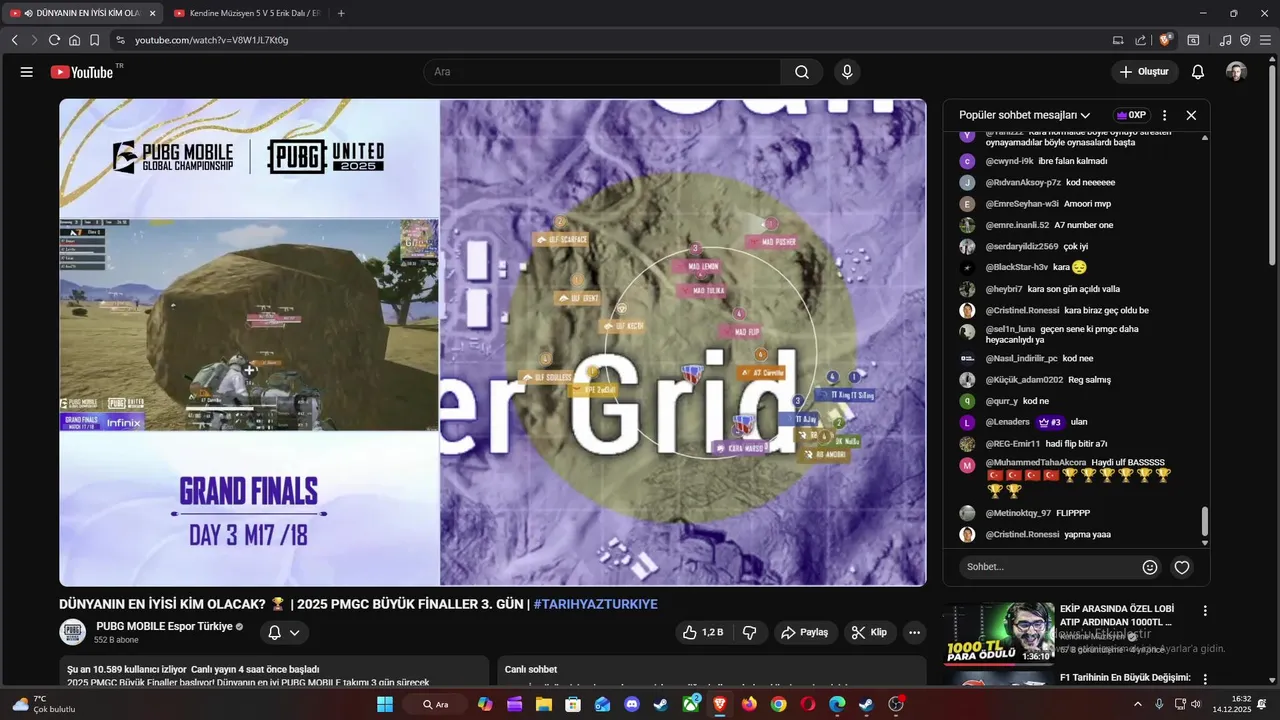Show hidden system tray icons
Screen dimensions: 1280x720
click(1137, 704)
